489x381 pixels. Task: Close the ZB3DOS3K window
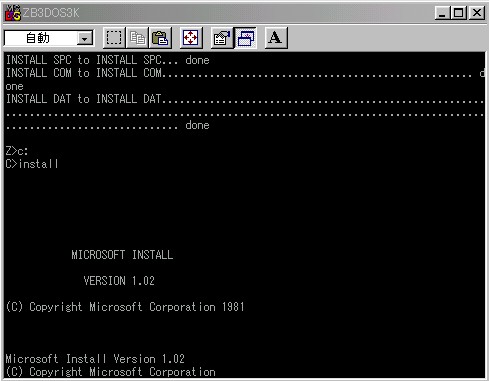coord(477,13)
